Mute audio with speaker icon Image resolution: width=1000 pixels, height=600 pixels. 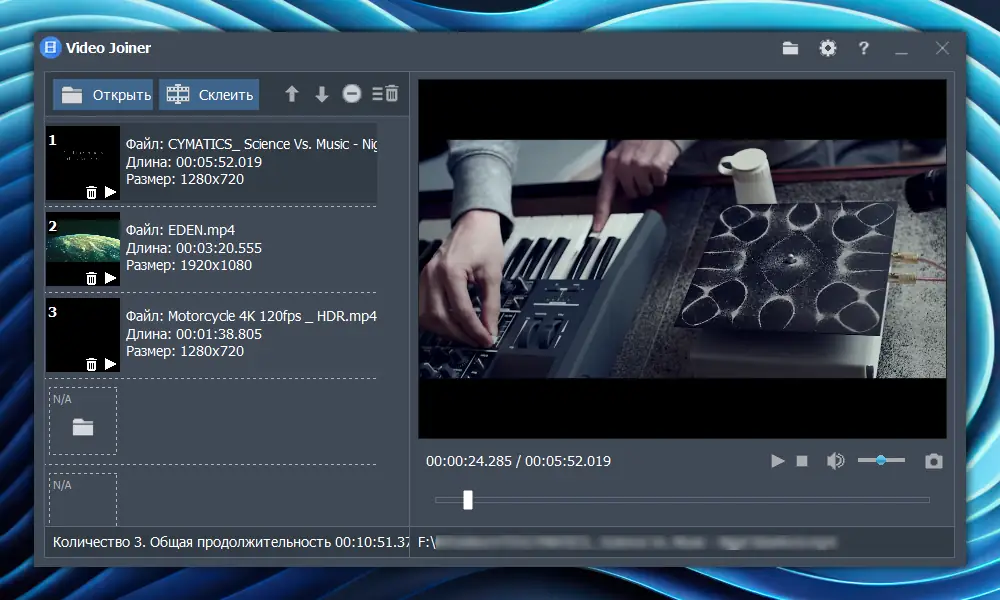(x=835, y=460)
